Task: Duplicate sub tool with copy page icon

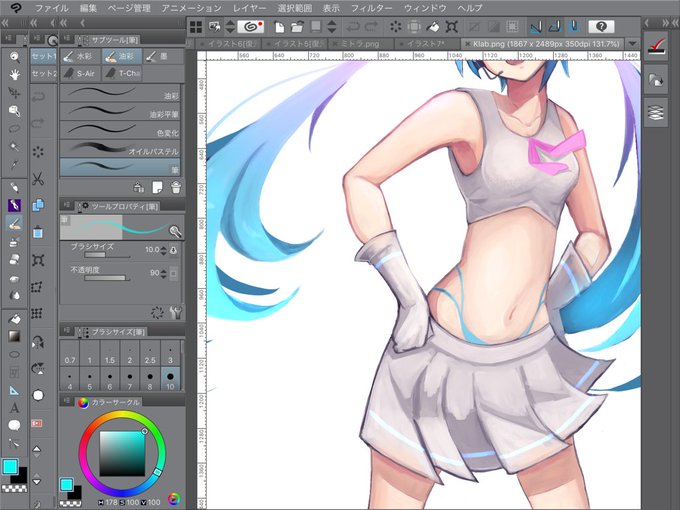Action: (x=157, y=187)
